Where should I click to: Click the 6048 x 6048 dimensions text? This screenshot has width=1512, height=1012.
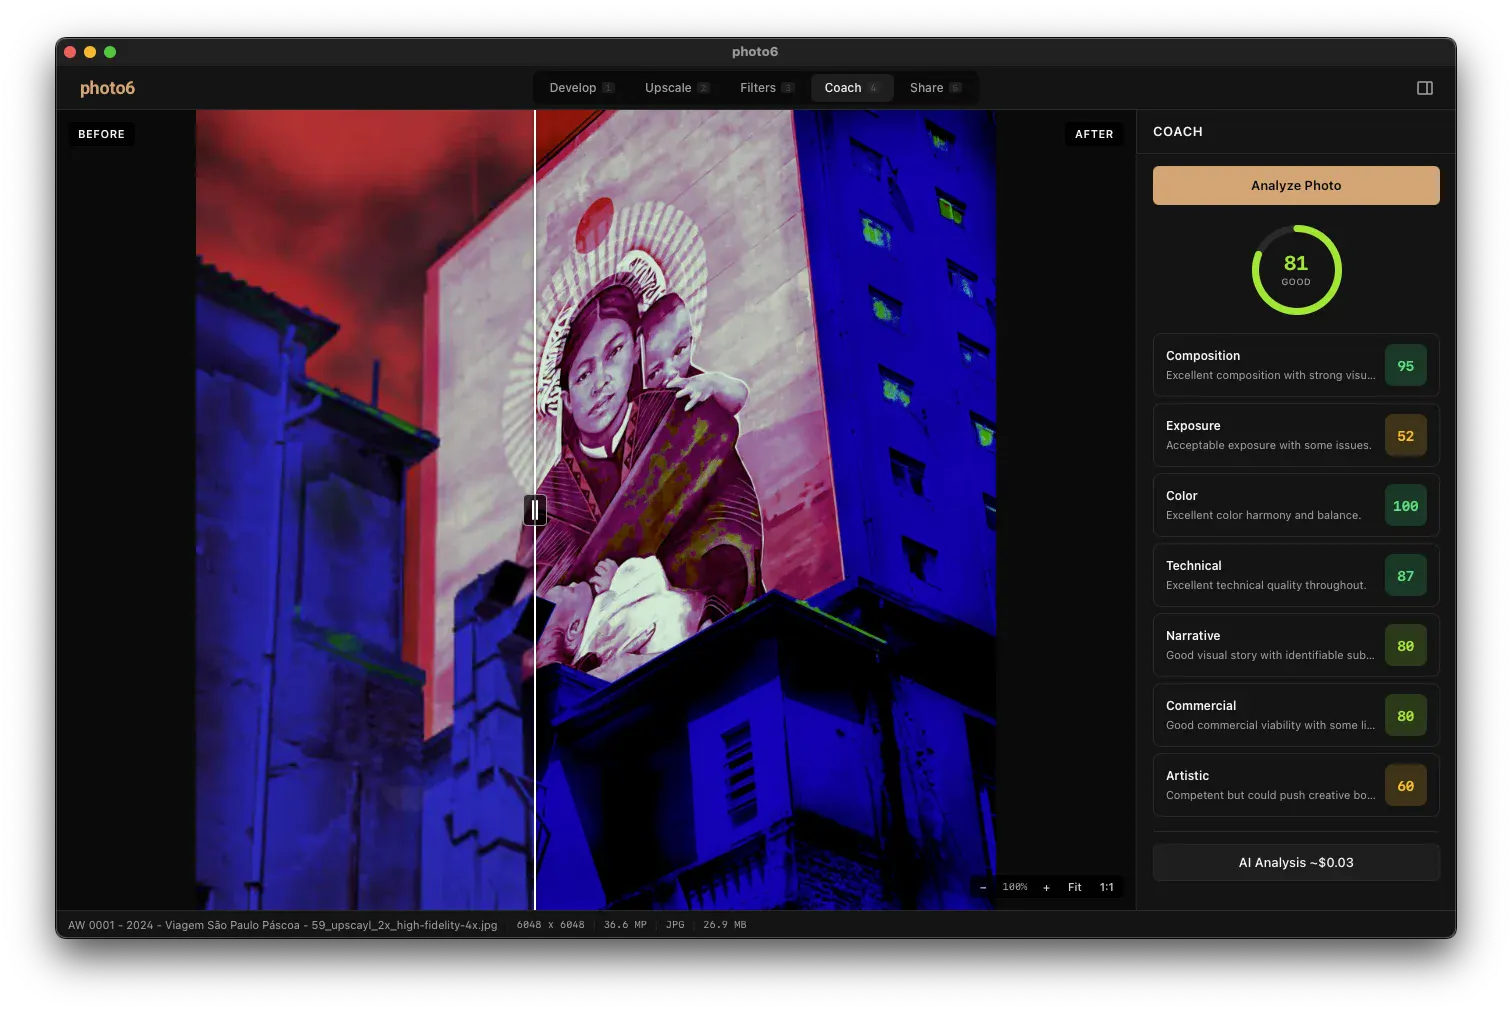pyautogui.click(x=550, y=925)
